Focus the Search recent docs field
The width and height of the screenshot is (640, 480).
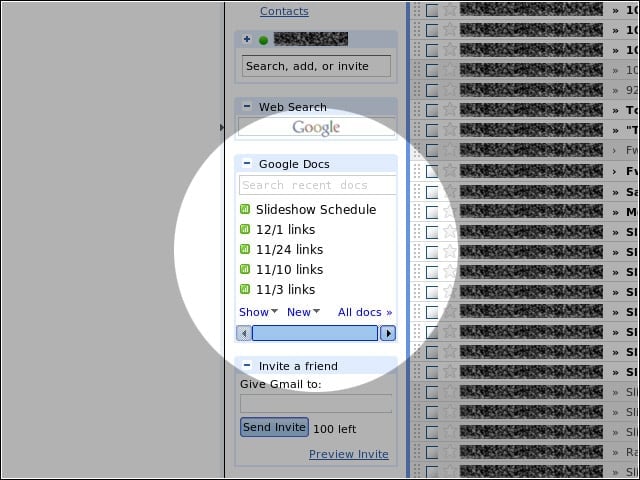click(318, 185)
